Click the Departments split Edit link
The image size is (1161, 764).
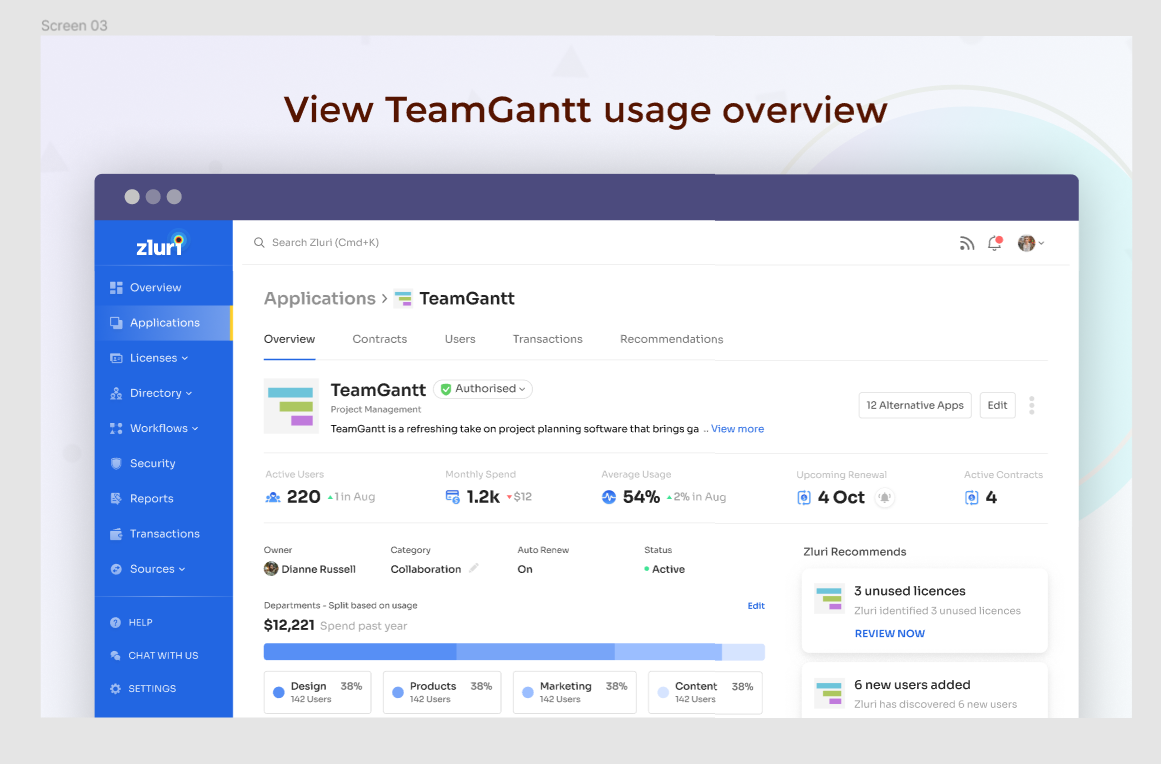pyautogui.click(x=756, y=606)
